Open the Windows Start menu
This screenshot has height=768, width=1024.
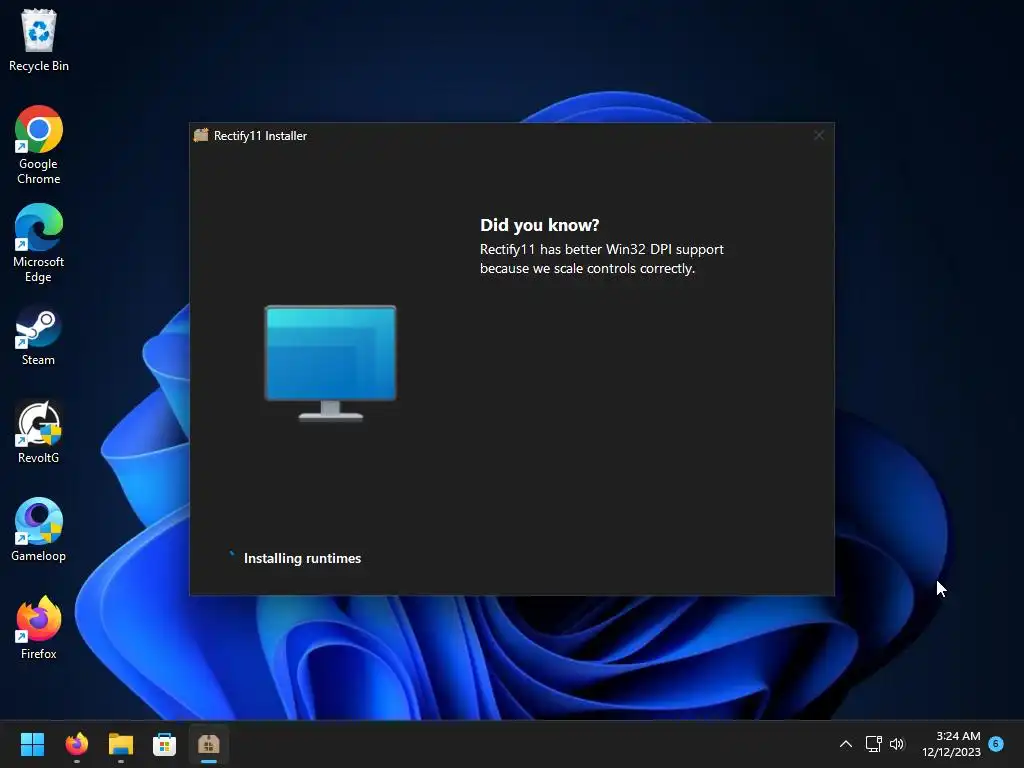point(32,744)
